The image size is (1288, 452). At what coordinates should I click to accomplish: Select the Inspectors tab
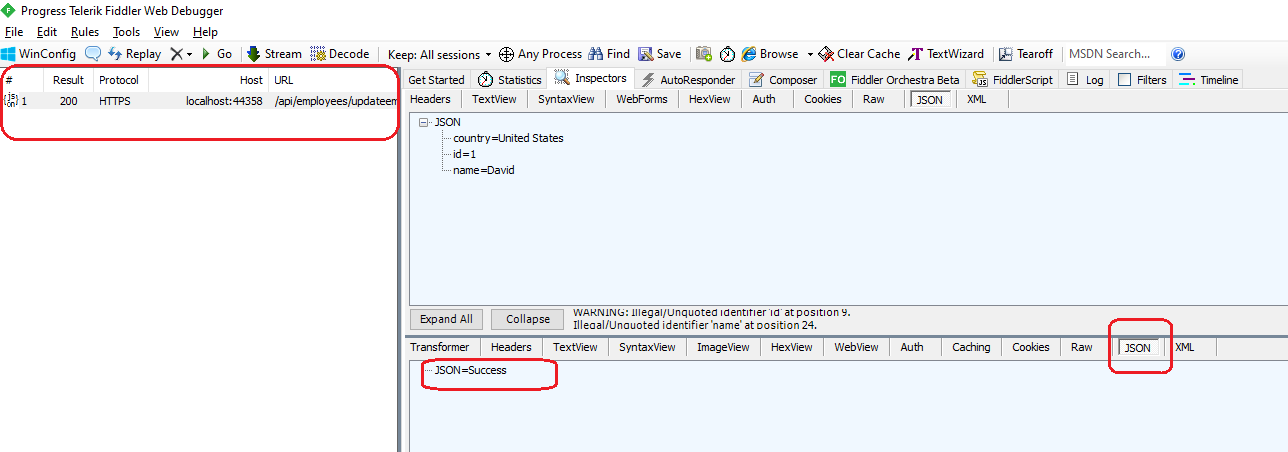click(x=591, y=78)
